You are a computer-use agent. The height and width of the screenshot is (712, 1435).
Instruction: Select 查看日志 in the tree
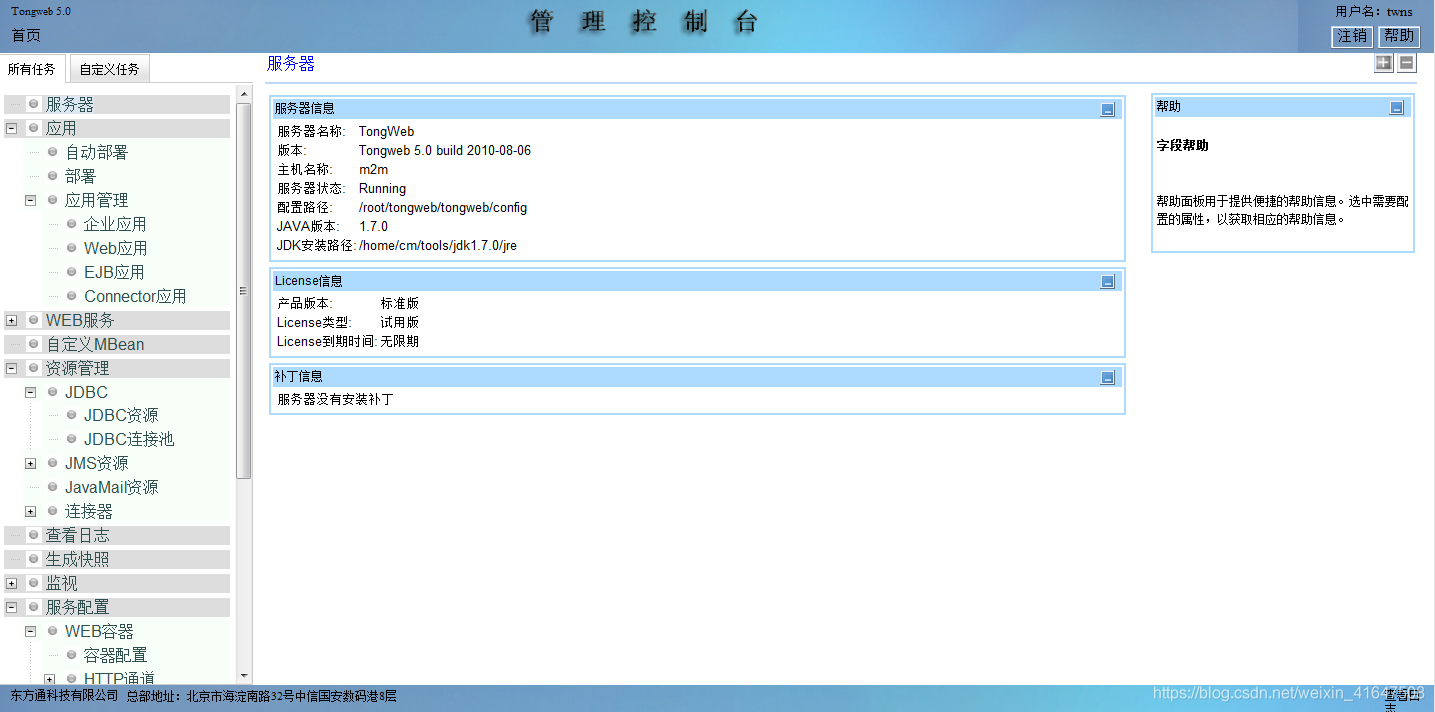pos(78,535)
